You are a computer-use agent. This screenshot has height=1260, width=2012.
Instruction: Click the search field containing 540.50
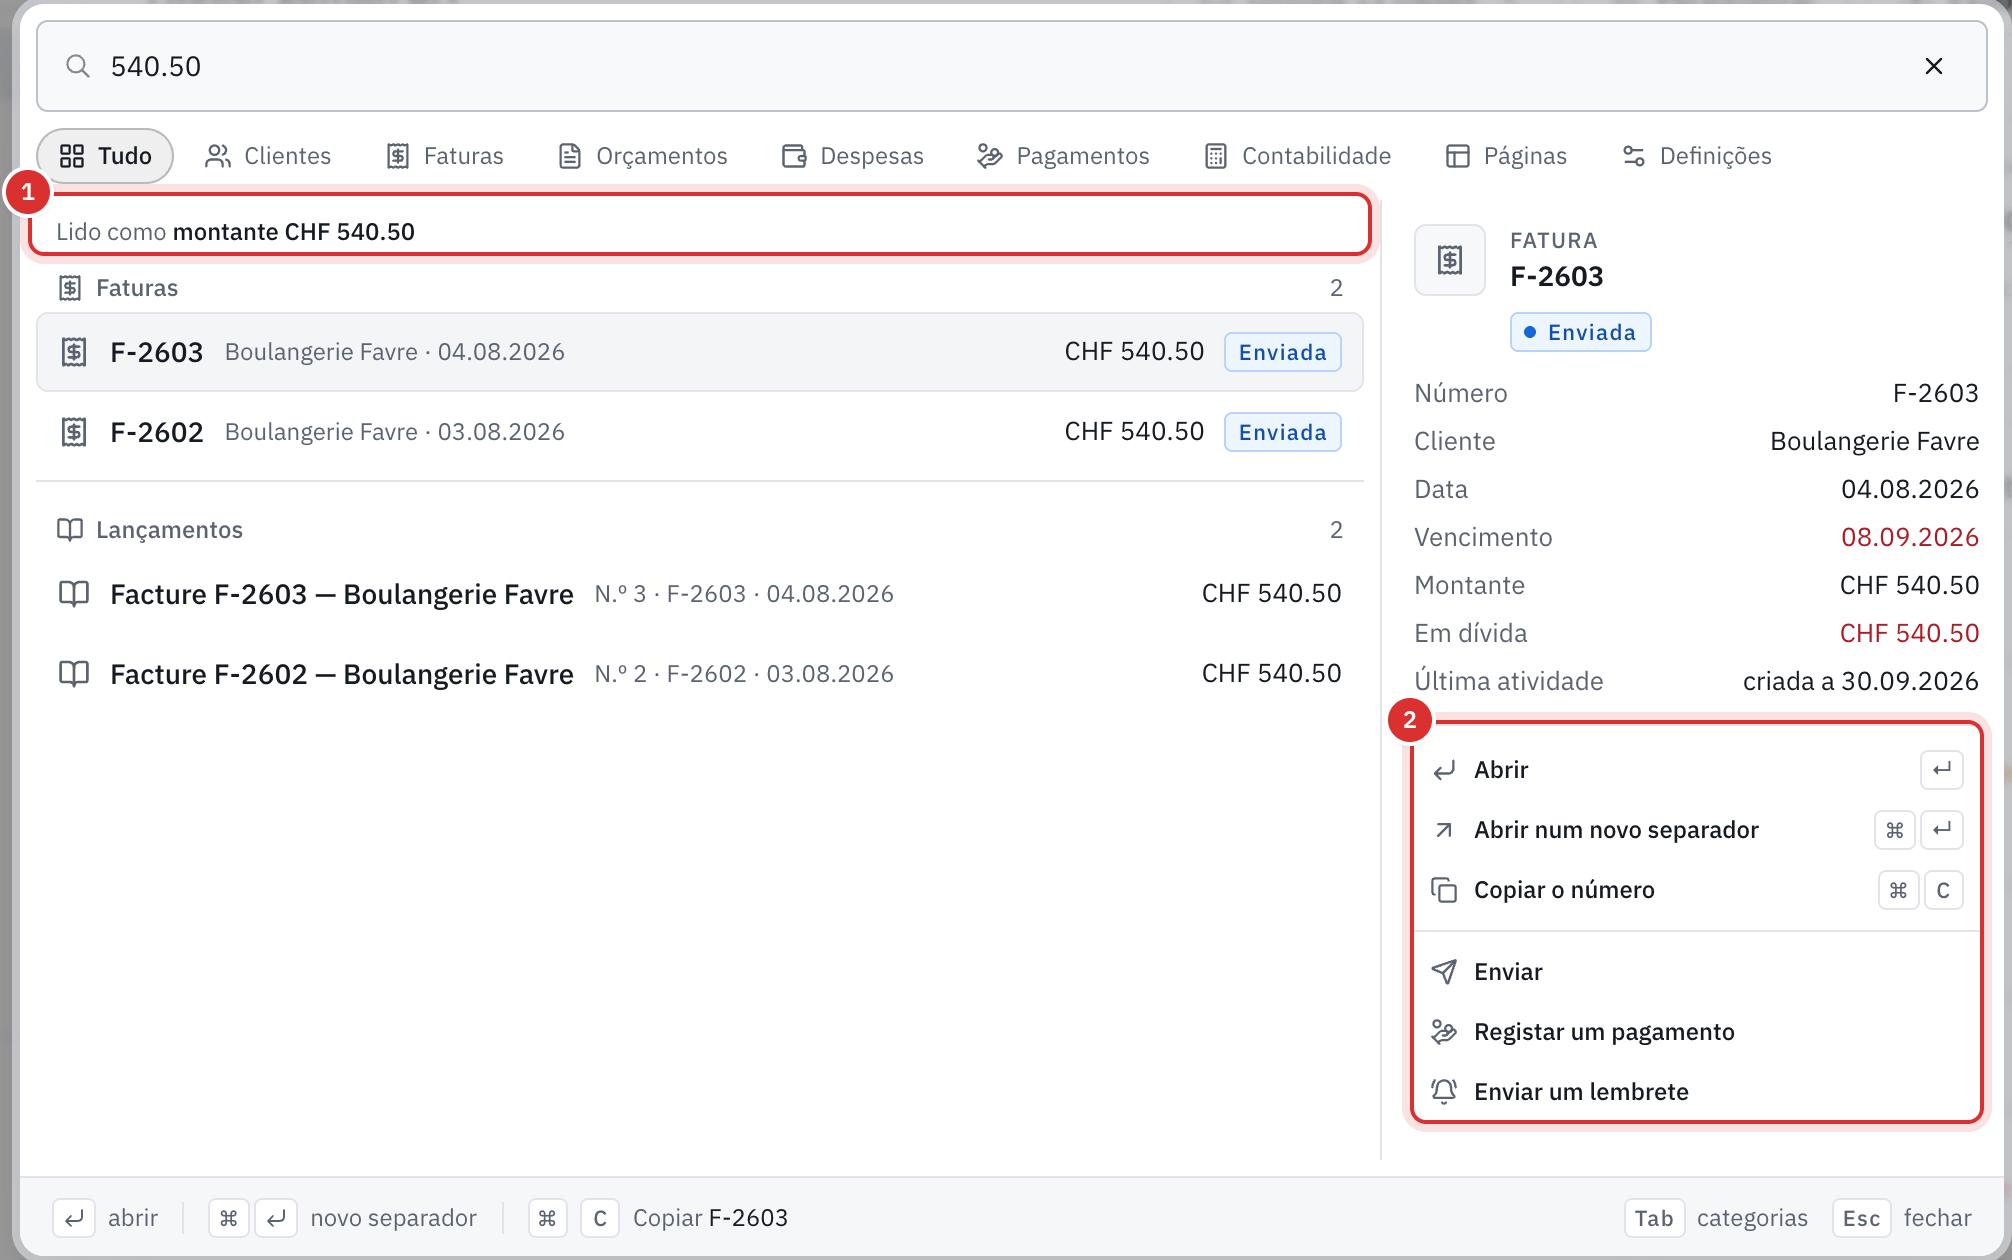point(1011,66)
